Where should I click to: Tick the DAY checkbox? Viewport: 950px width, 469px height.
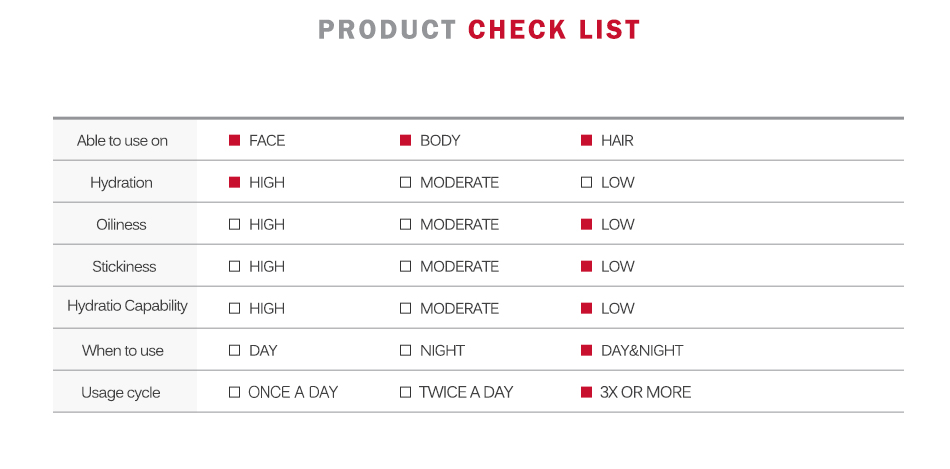pos(235,351)
